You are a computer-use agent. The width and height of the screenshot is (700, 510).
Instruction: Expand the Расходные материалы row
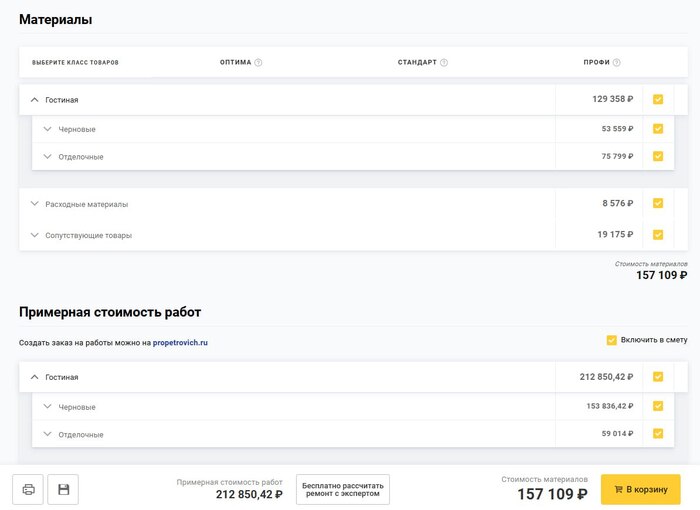pyautogui.click(x=34, y=204)
